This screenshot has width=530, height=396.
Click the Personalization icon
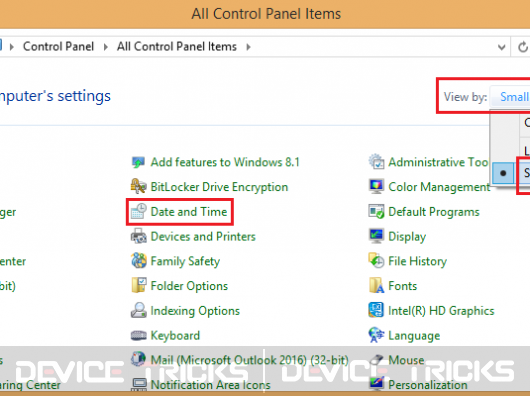377,384
